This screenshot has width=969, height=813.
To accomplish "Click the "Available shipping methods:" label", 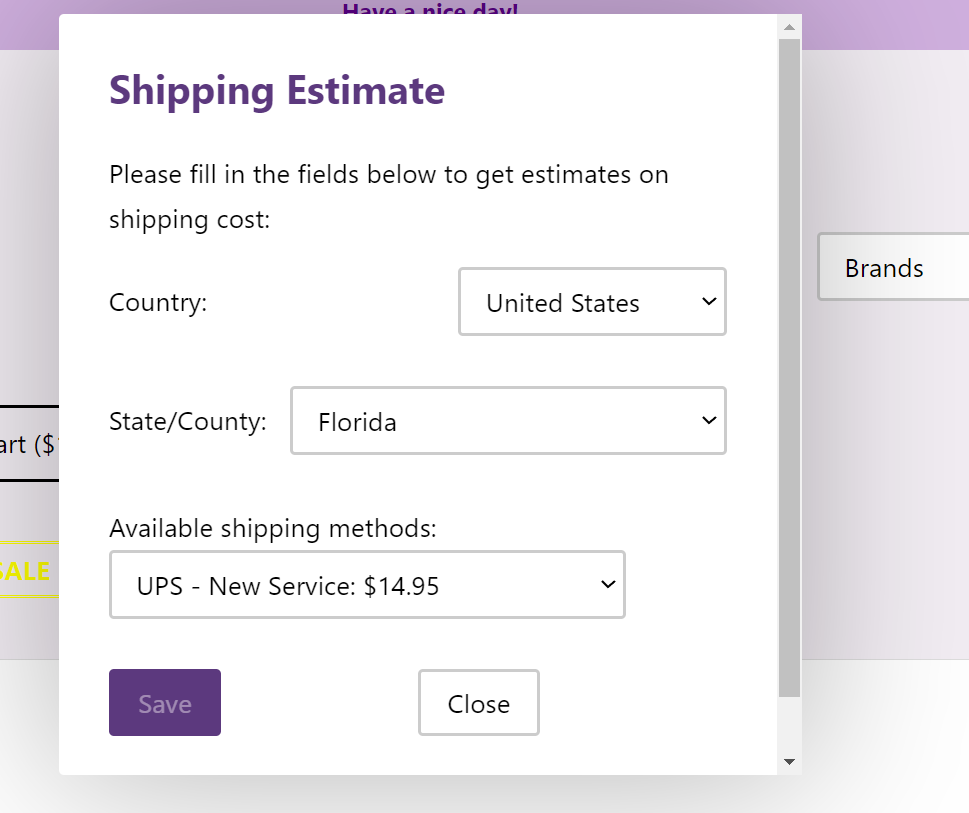I will point(273,528).
